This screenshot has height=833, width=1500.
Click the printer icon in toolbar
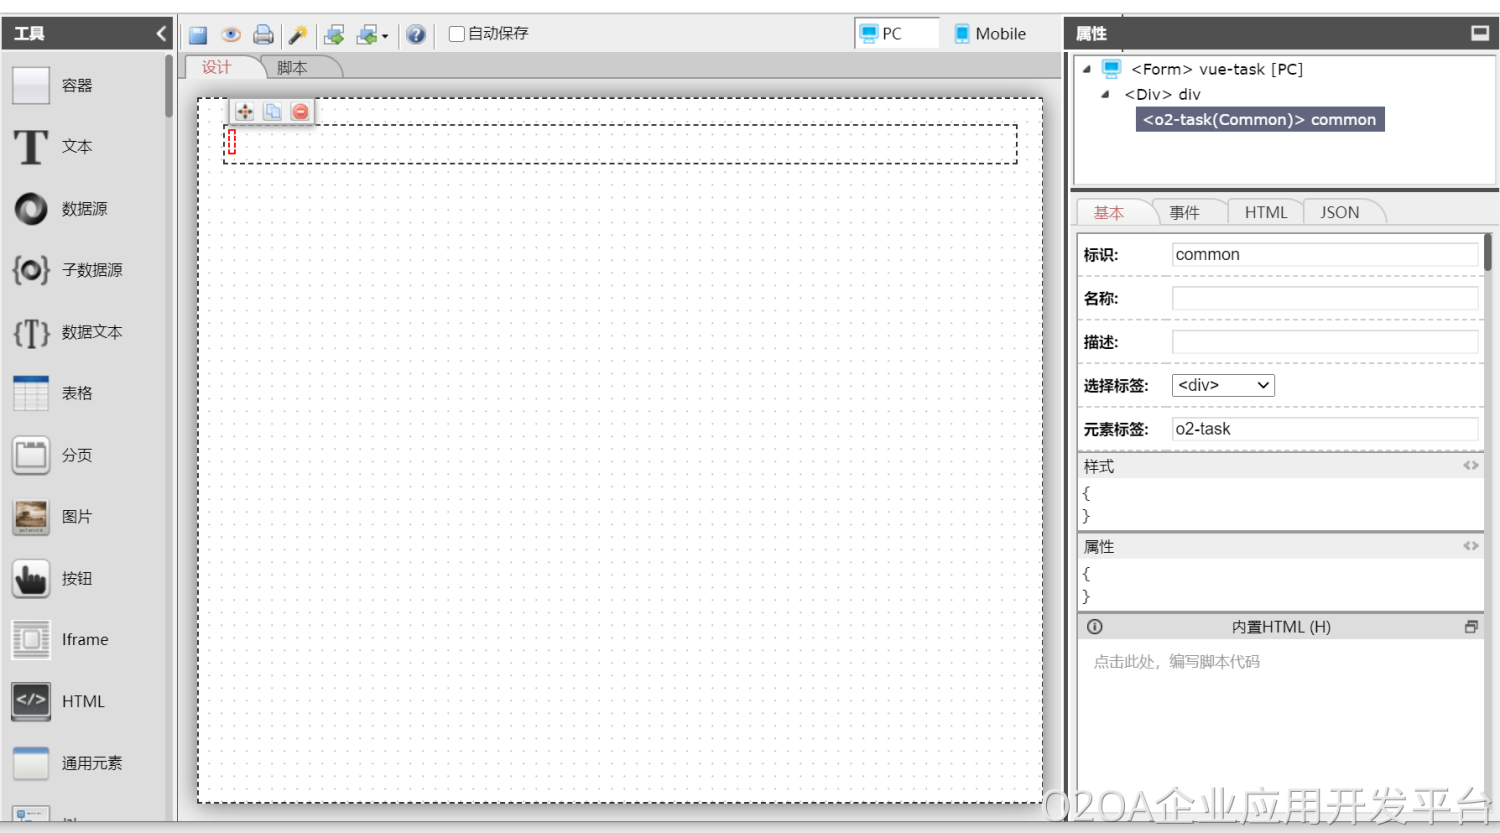coord(263,35)
